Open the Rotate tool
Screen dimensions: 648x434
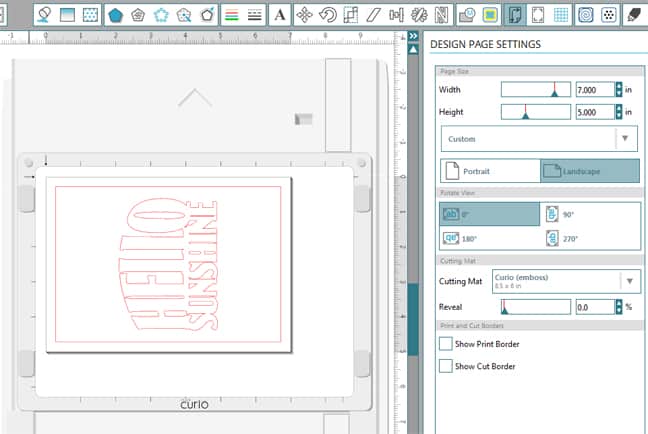(328, 15)
